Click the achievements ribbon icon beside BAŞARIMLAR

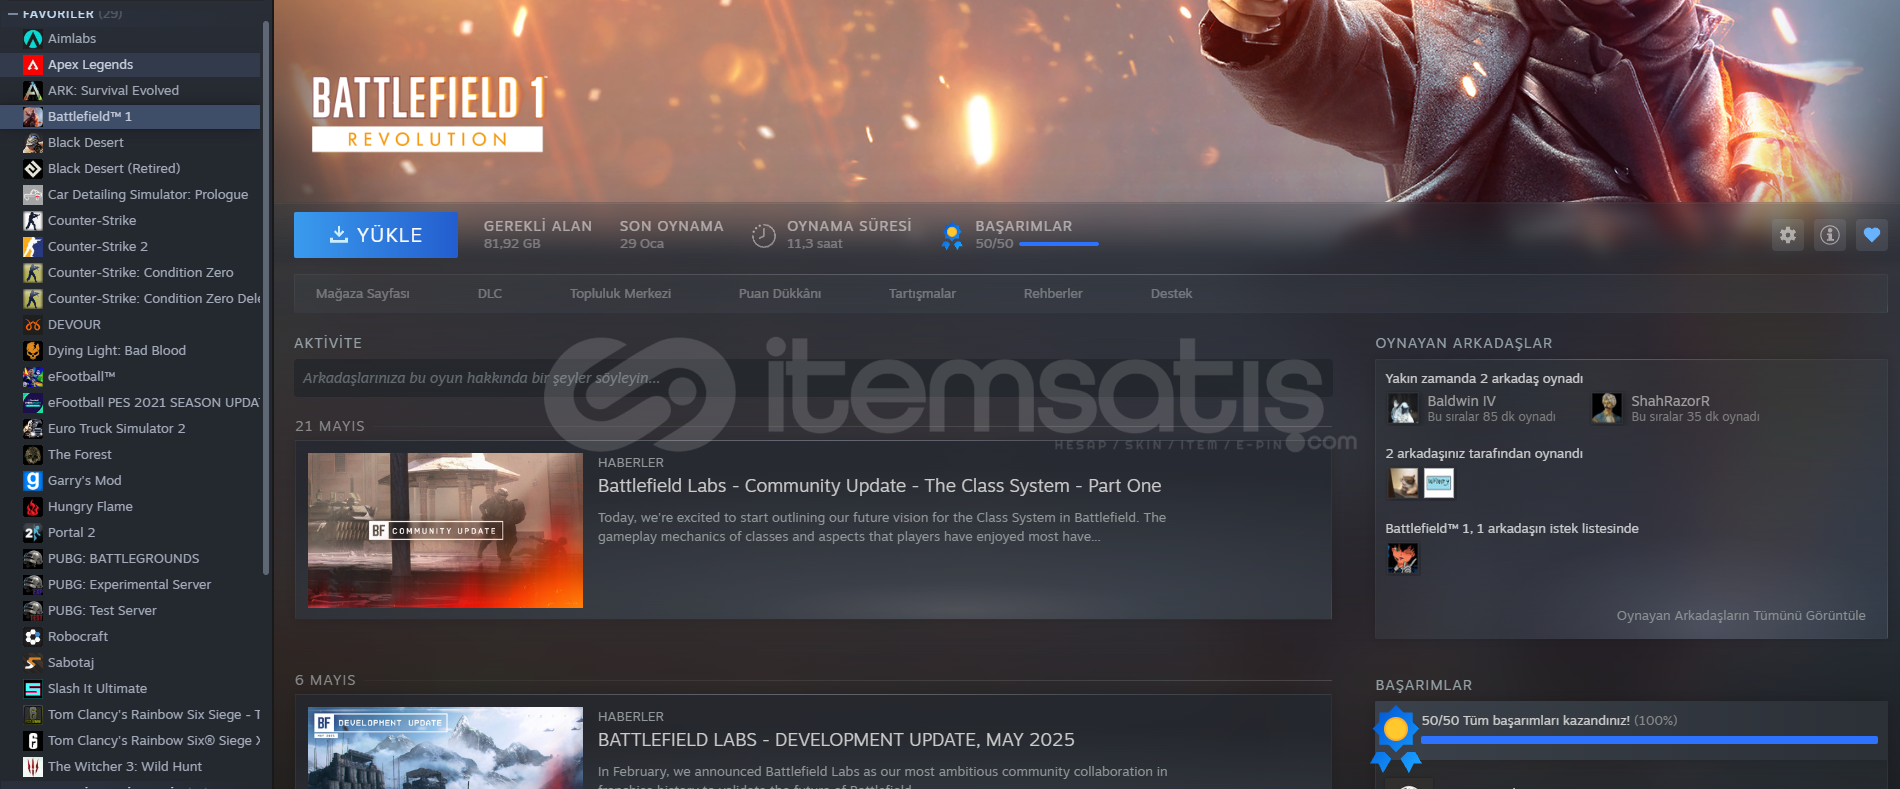tap(952, 236)
